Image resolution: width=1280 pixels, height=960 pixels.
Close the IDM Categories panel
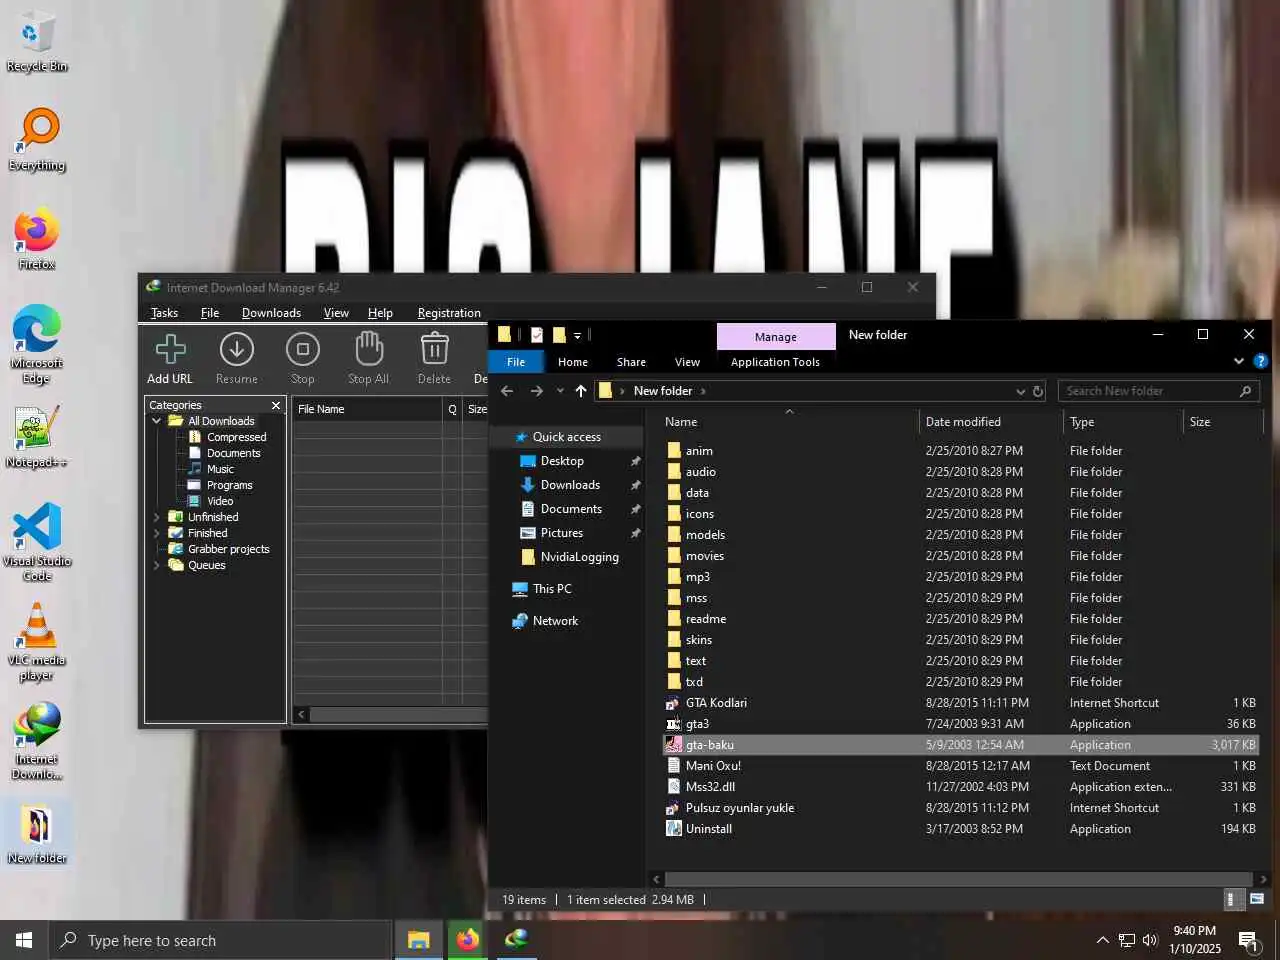point(276,405)
